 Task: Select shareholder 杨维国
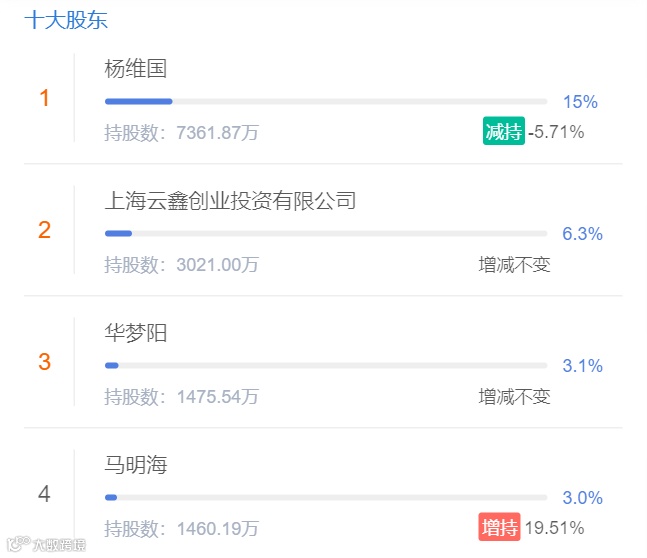(135, 69)
